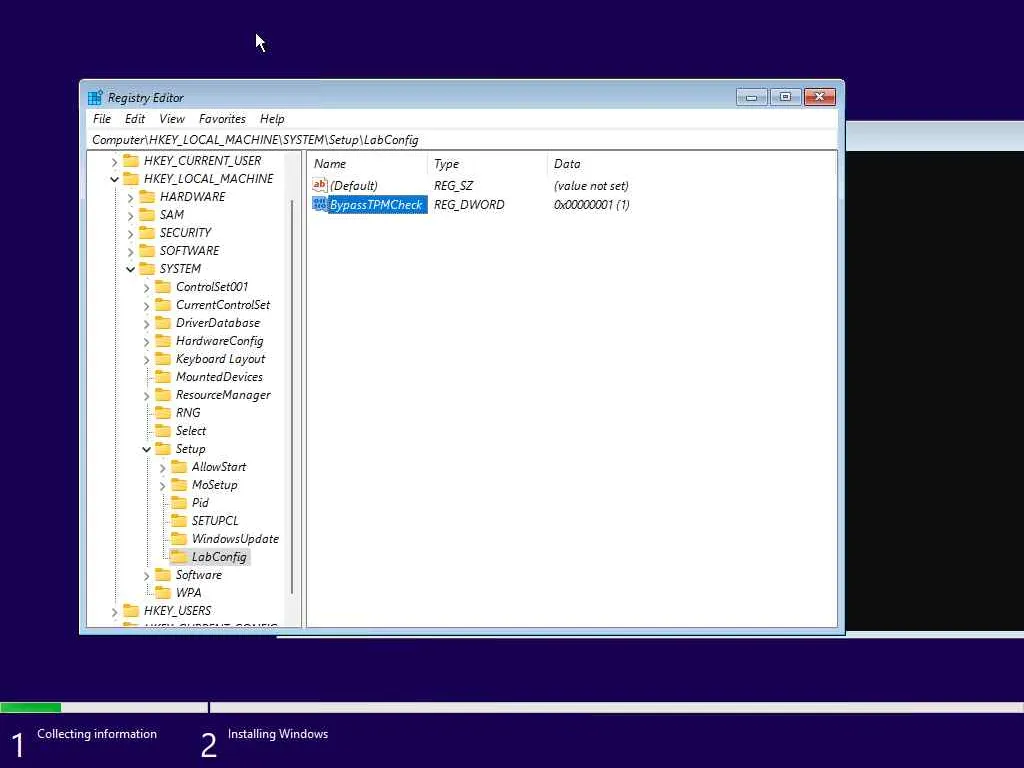Click the SECURITY folder icon
Image resolution: width=1024 pixels, height=768 pixels.
tap(148, 232)
